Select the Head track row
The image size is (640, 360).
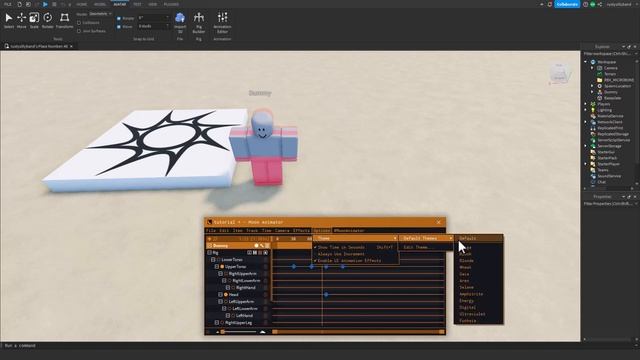tap(238, 295)
